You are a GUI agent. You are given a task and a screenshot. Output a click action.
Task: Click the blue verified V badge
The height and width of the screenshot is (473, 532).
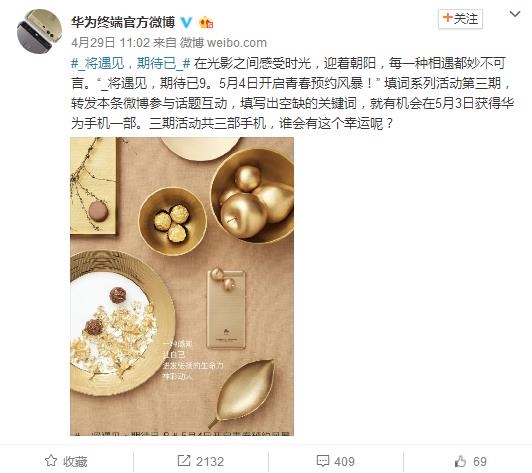click(186, 22)
